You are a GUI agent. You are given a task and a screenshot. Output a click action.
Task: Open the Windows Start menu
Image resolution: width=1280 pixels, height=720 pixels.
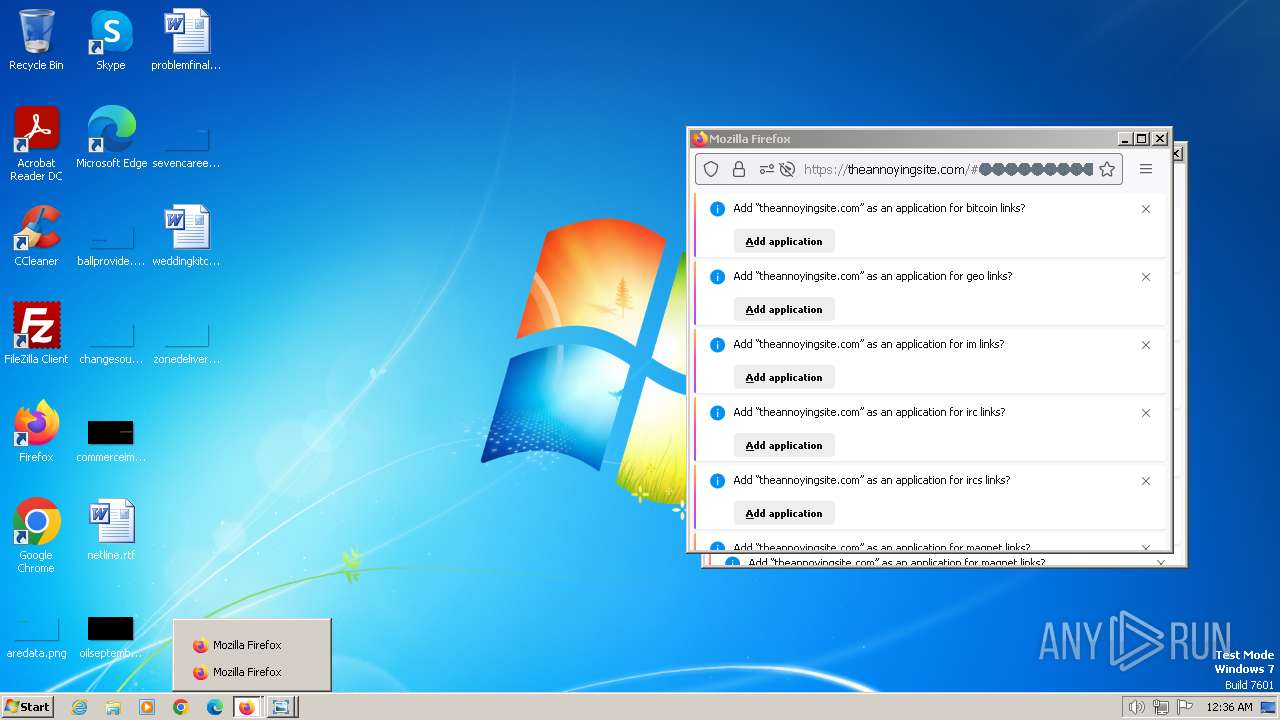(27, 706)
